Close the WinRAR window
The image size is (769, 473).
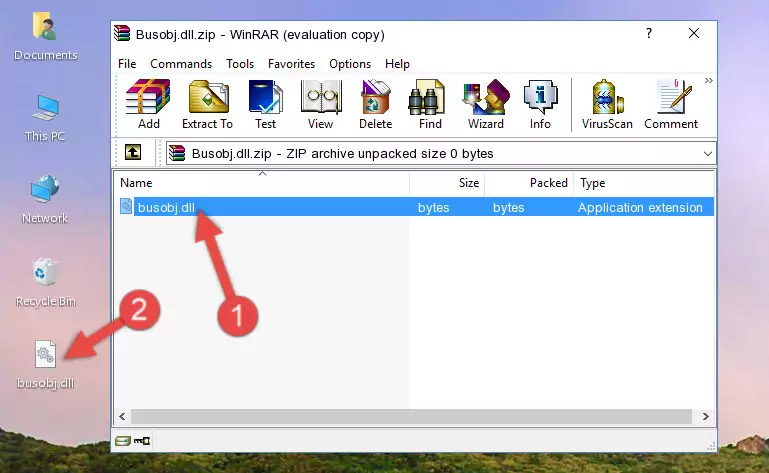tap(693, 33)
